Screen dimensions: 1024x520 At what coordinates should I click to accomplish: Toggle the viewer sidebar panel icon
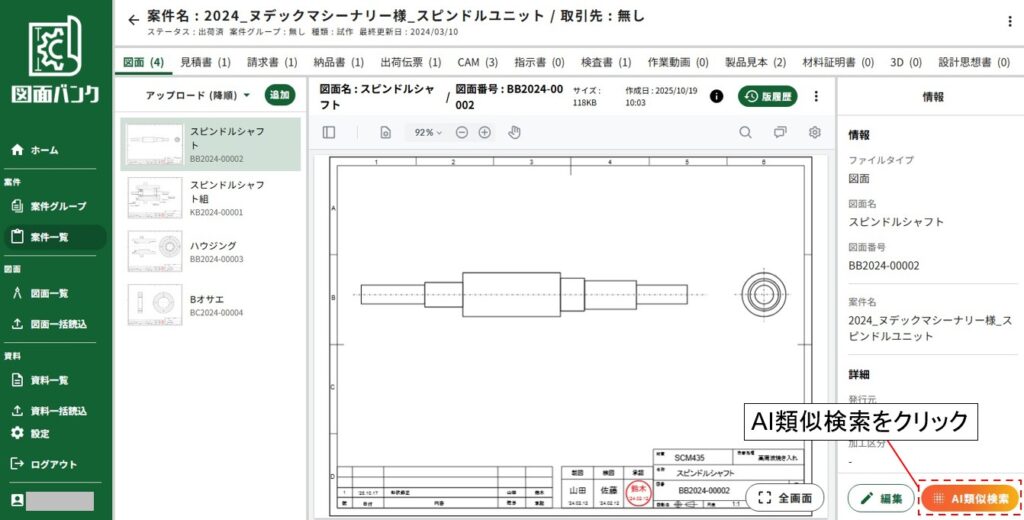[329, 132]
